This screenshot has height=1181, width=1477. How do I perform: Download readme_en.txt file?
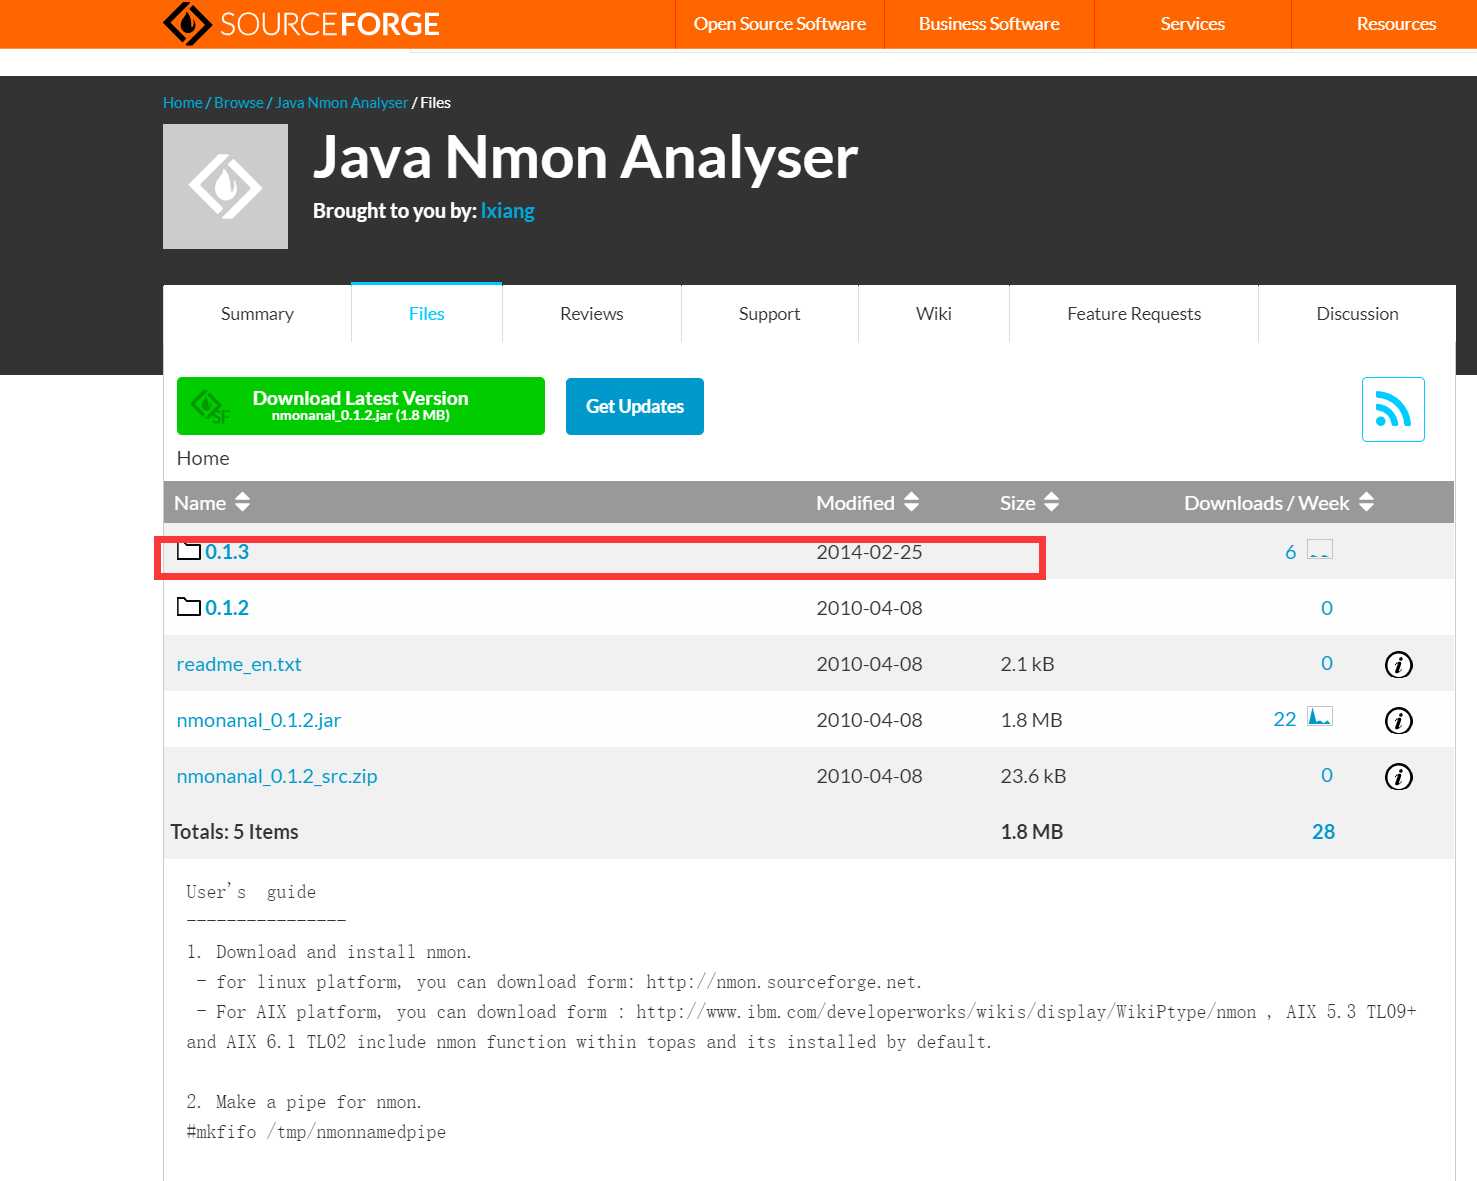point(239,664)
